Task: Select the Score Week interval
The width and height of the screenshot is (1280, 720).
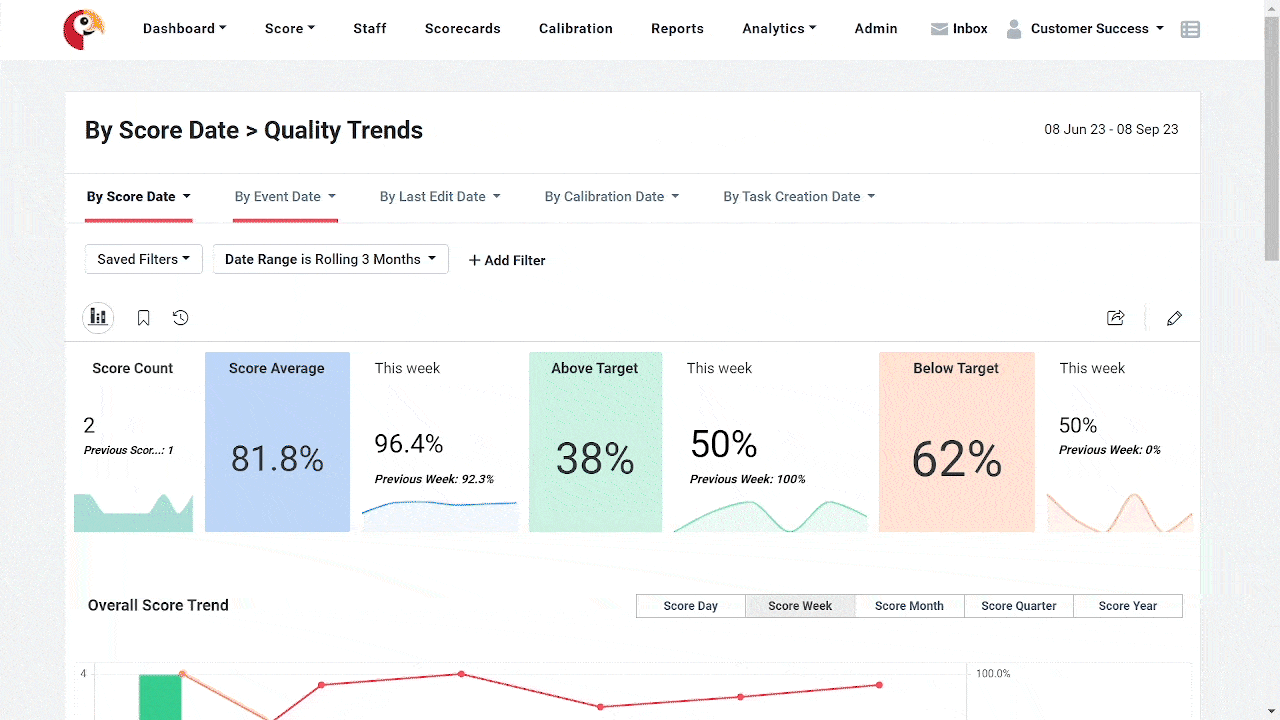Action: click(x=800, y=606)
